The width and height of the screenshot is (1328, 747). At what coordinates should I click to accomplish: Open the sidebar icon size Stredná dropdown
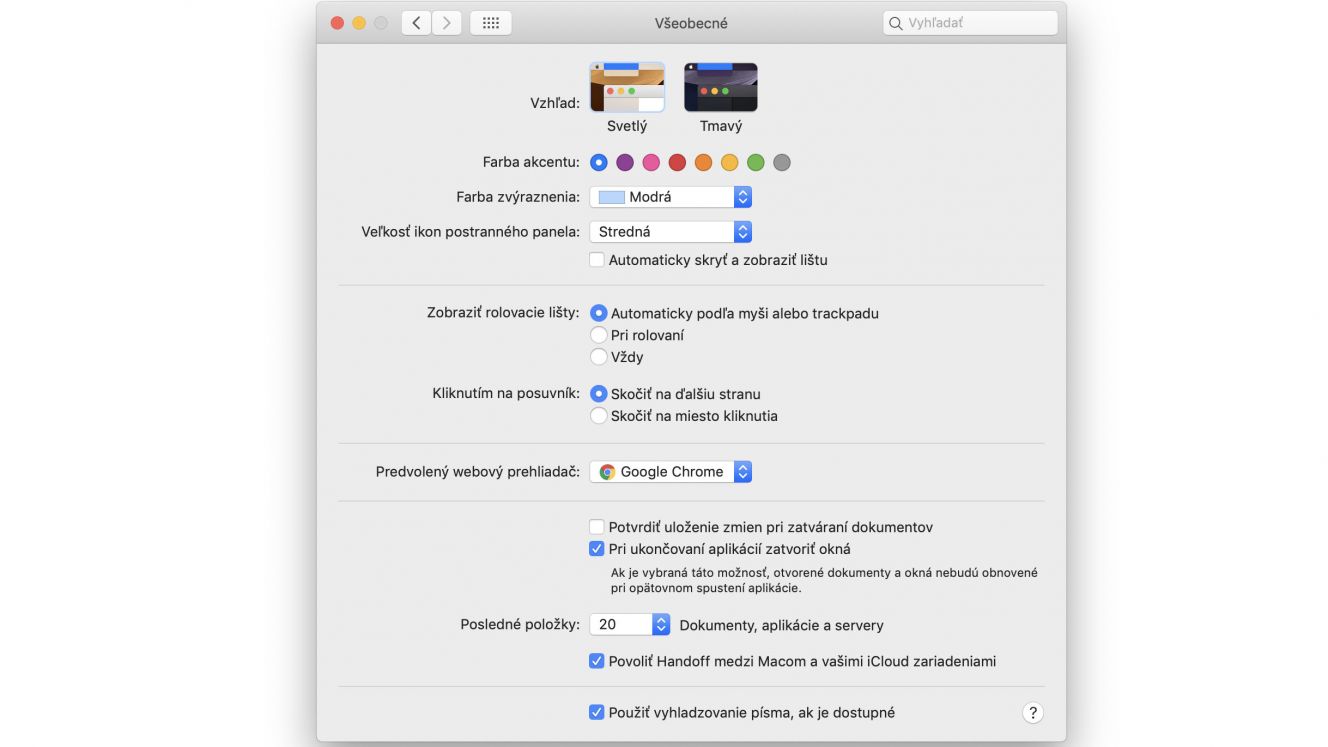pyautogui.click(x=670, y=232)
